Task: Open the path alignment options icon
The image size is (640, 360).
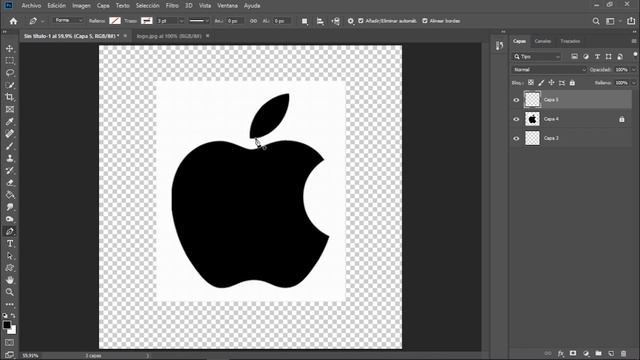Action: click(320, 21)
